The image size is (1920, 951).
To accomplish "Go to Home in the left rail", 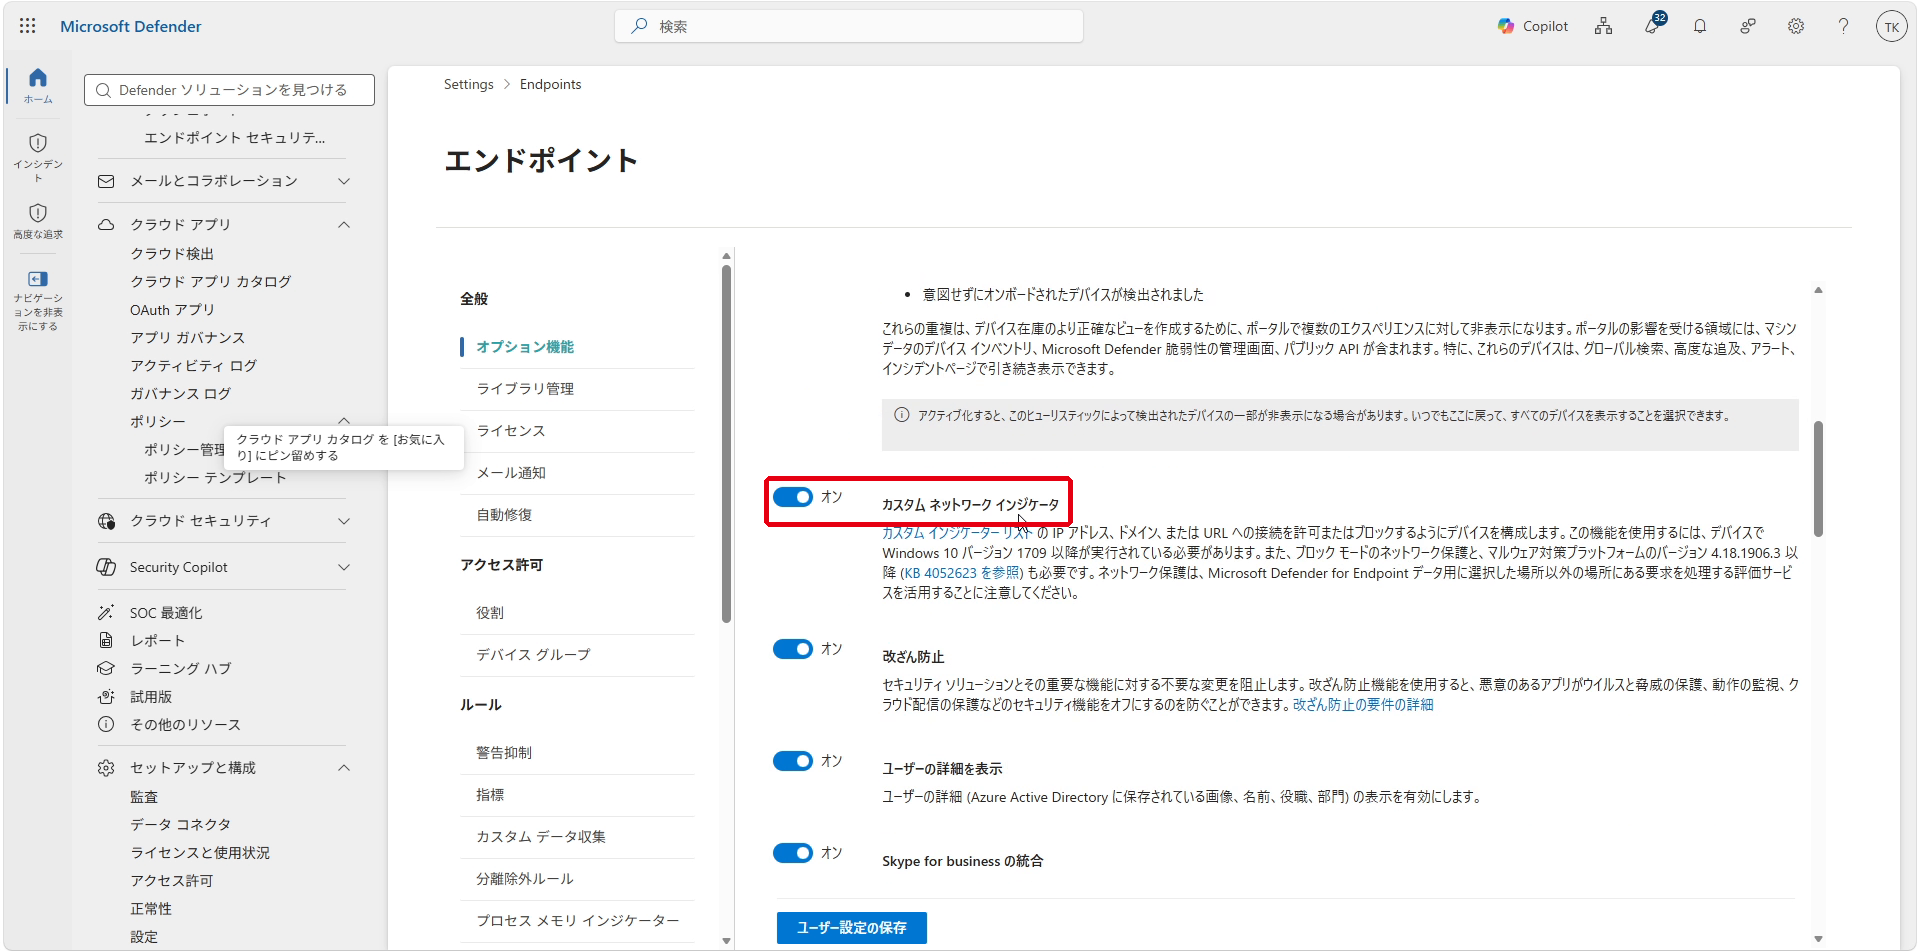I will 38,85.
